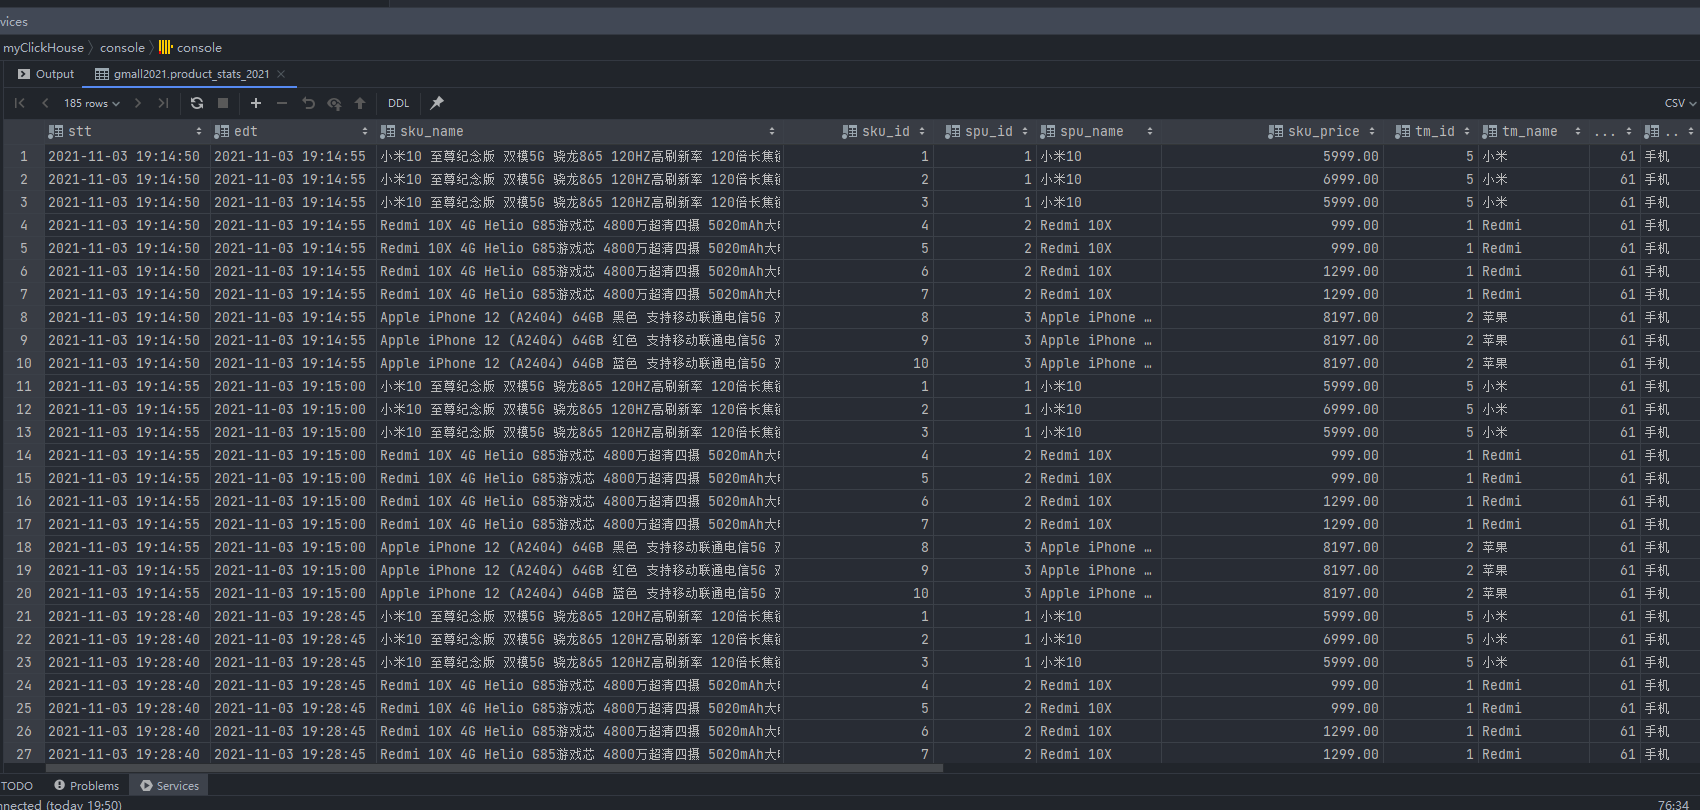Click the sku_price column icon
The height and width of the screenshot is (810, 1700).
tap(1276, 131)
